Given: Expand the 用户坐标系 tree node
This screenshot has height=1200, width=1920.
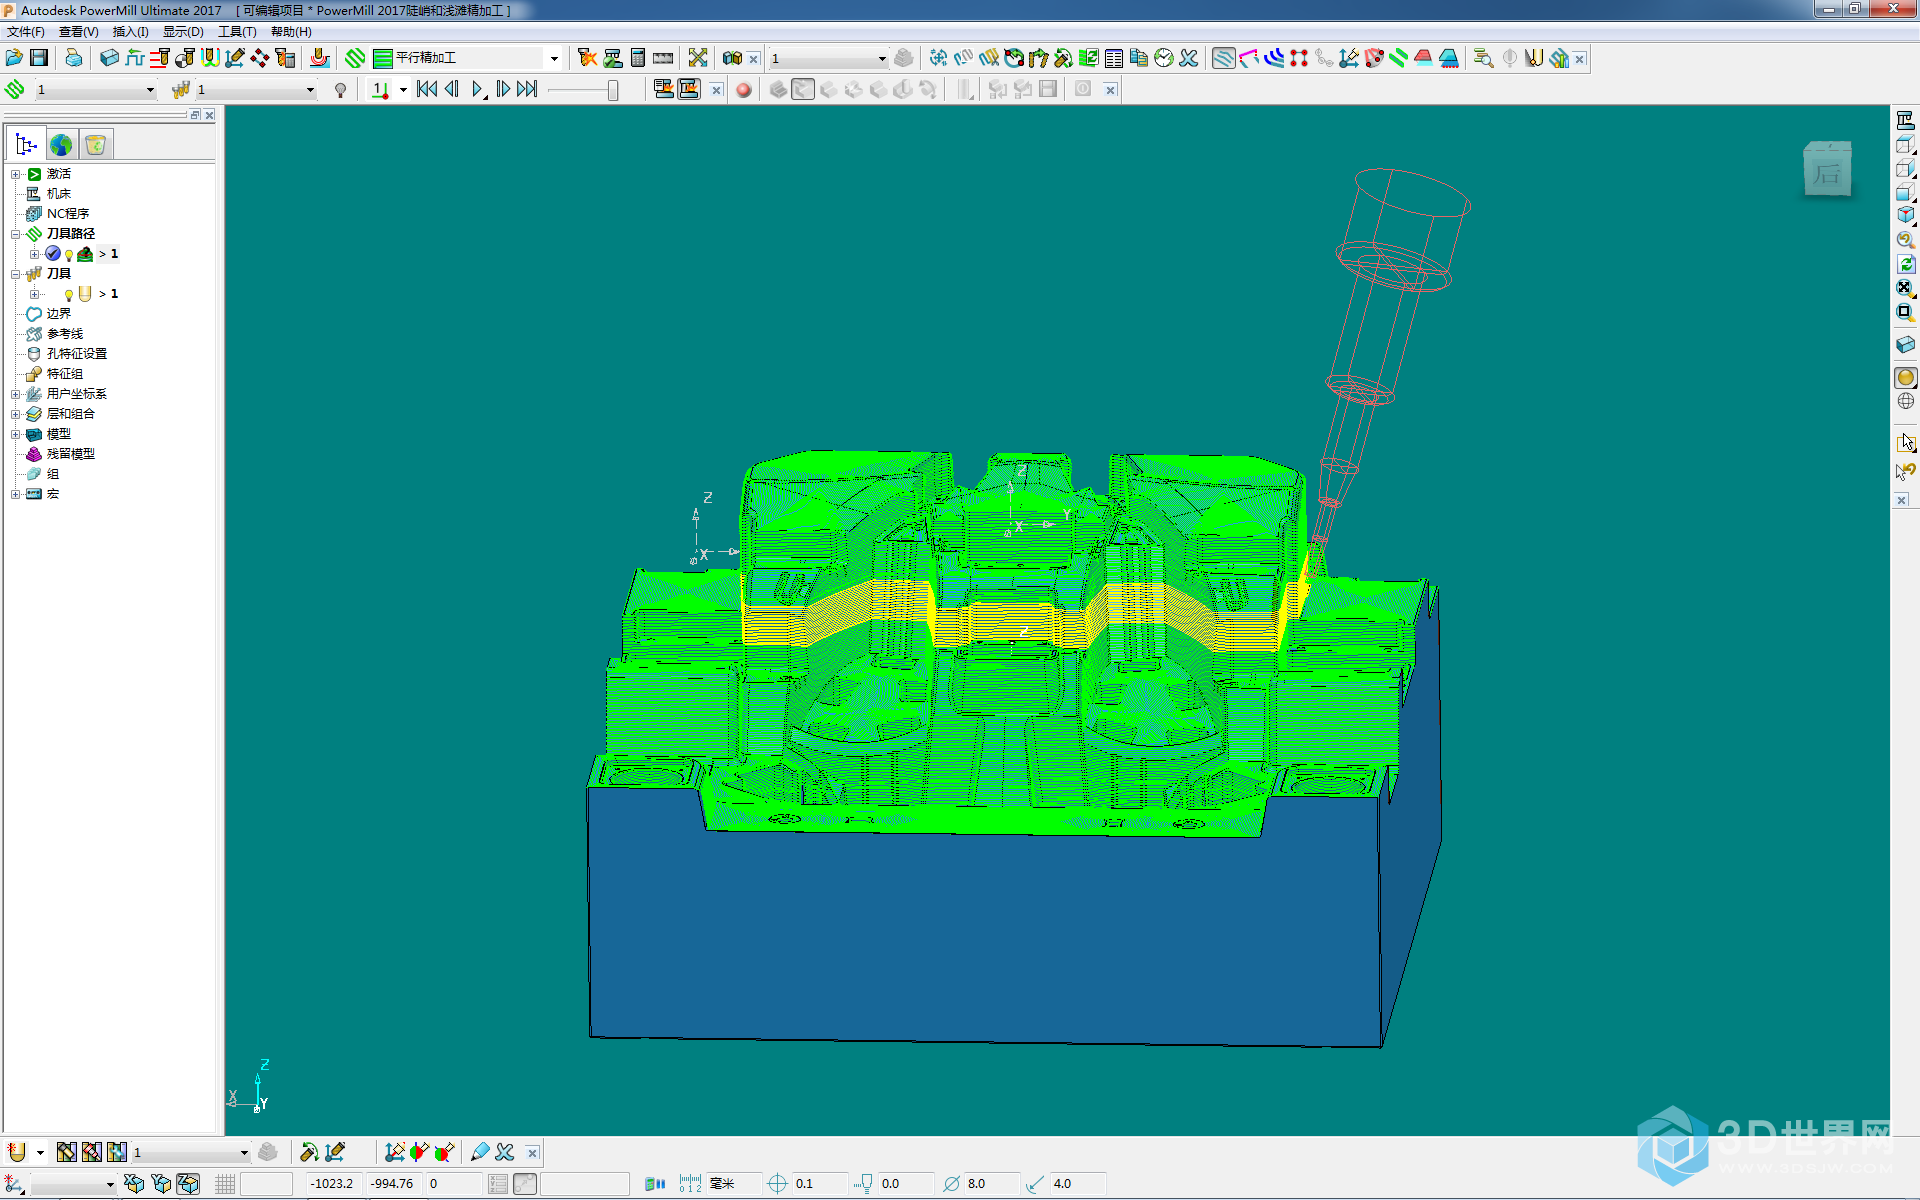Looking at the screenshot, I should (16, 394).
